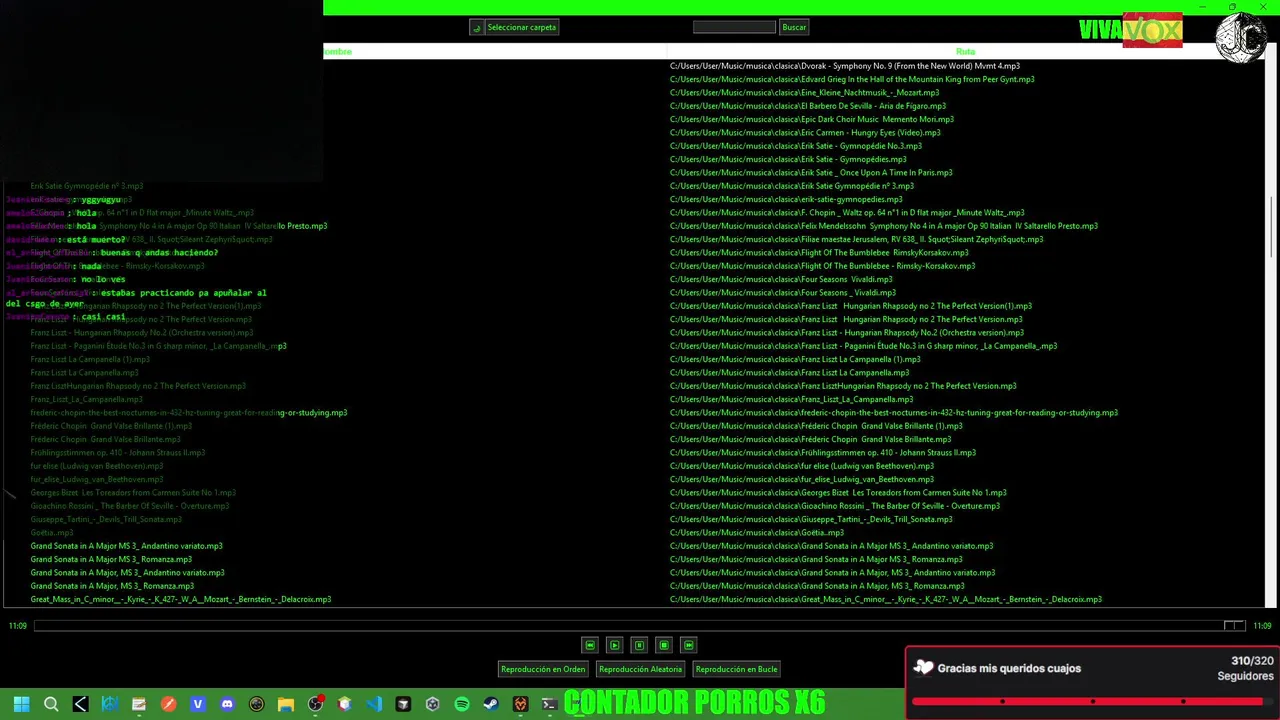Image resolution: width=1280 pixels, height=720 pixels.
Task: Select Eric Carmen - Hungry Eyes (Video) path
Action: click(805, 132)
